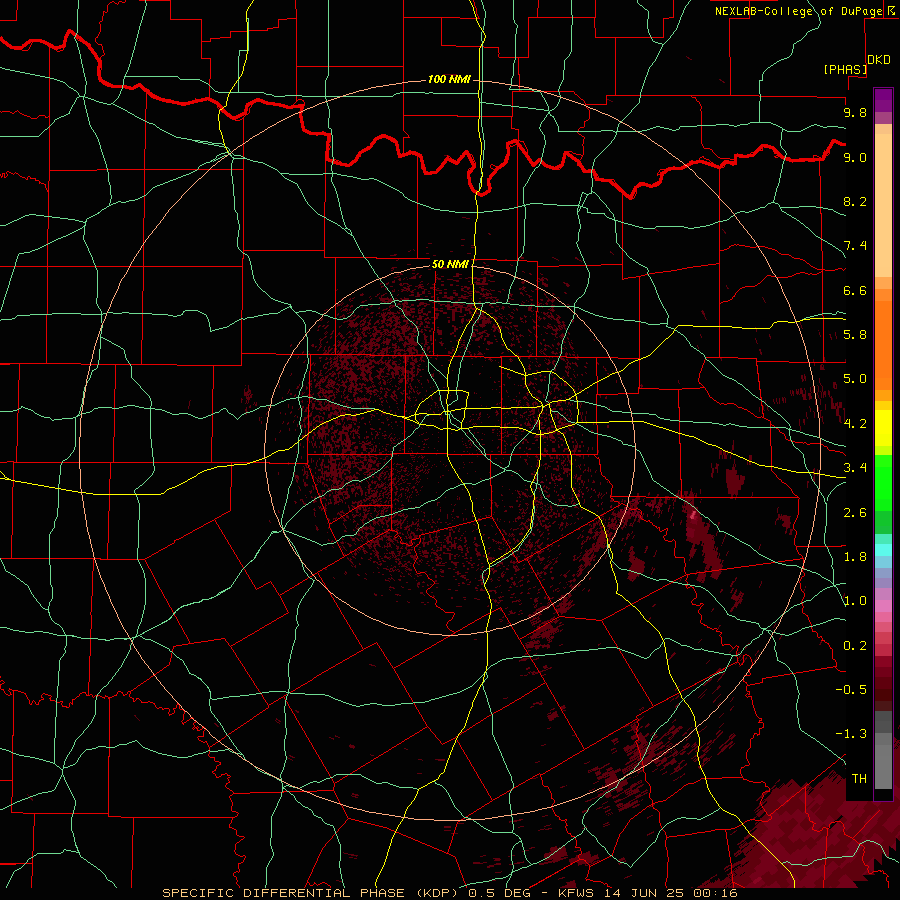The width and height of the screenshot is (900, 900).
Task: Select the 5.0 scale value
Action: coord(855,379)
